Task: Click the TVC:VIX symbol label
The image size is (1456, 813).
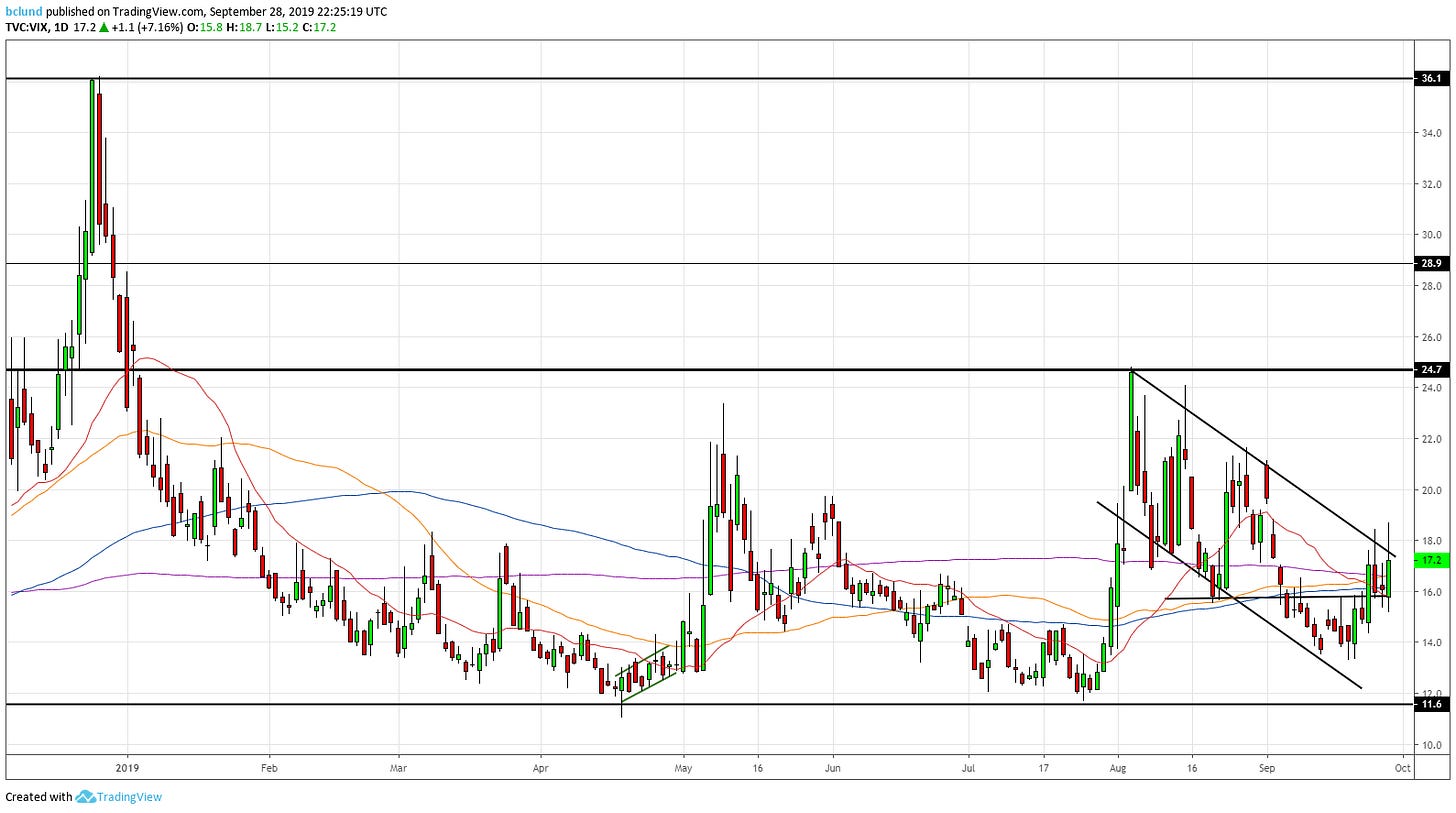Action: (26, 27)
